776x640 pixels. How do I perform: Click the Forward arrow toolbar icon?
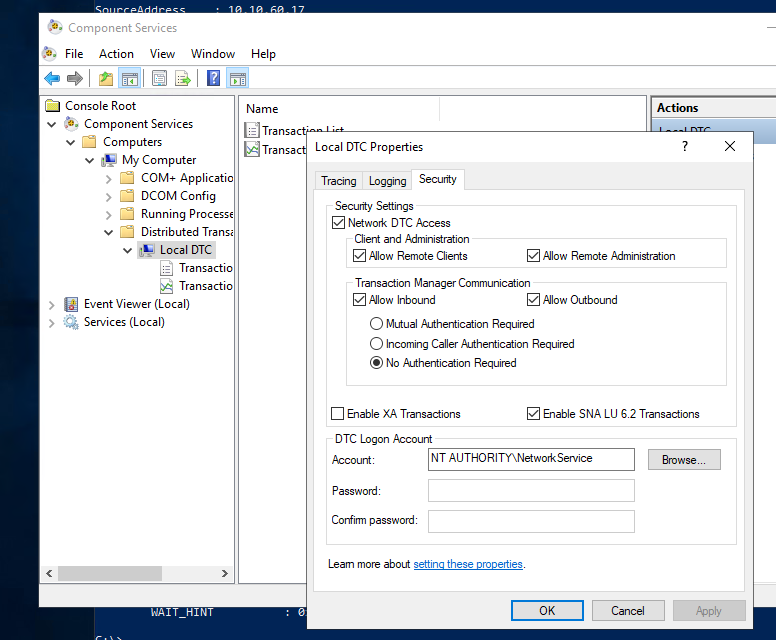75,78
